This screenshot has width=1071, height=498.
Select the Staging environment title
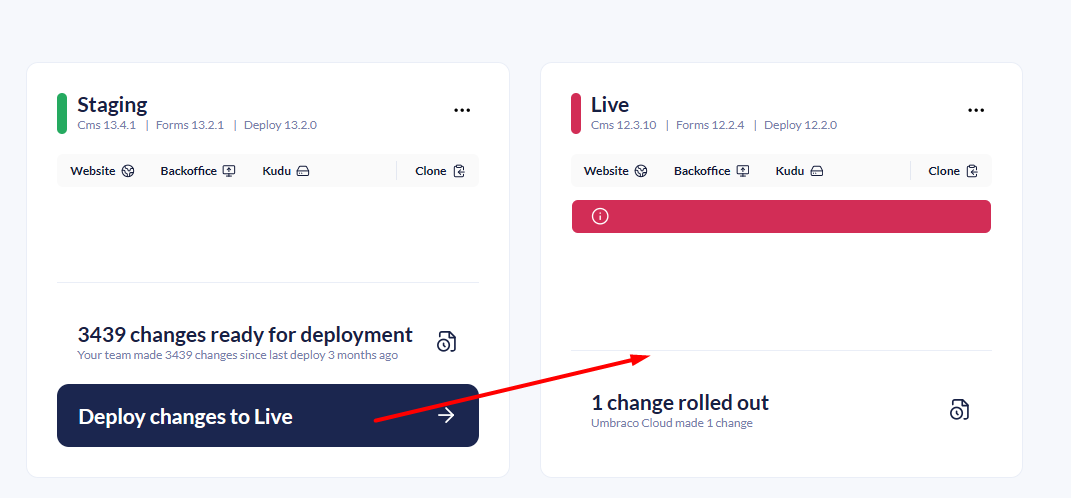[112, 104]
